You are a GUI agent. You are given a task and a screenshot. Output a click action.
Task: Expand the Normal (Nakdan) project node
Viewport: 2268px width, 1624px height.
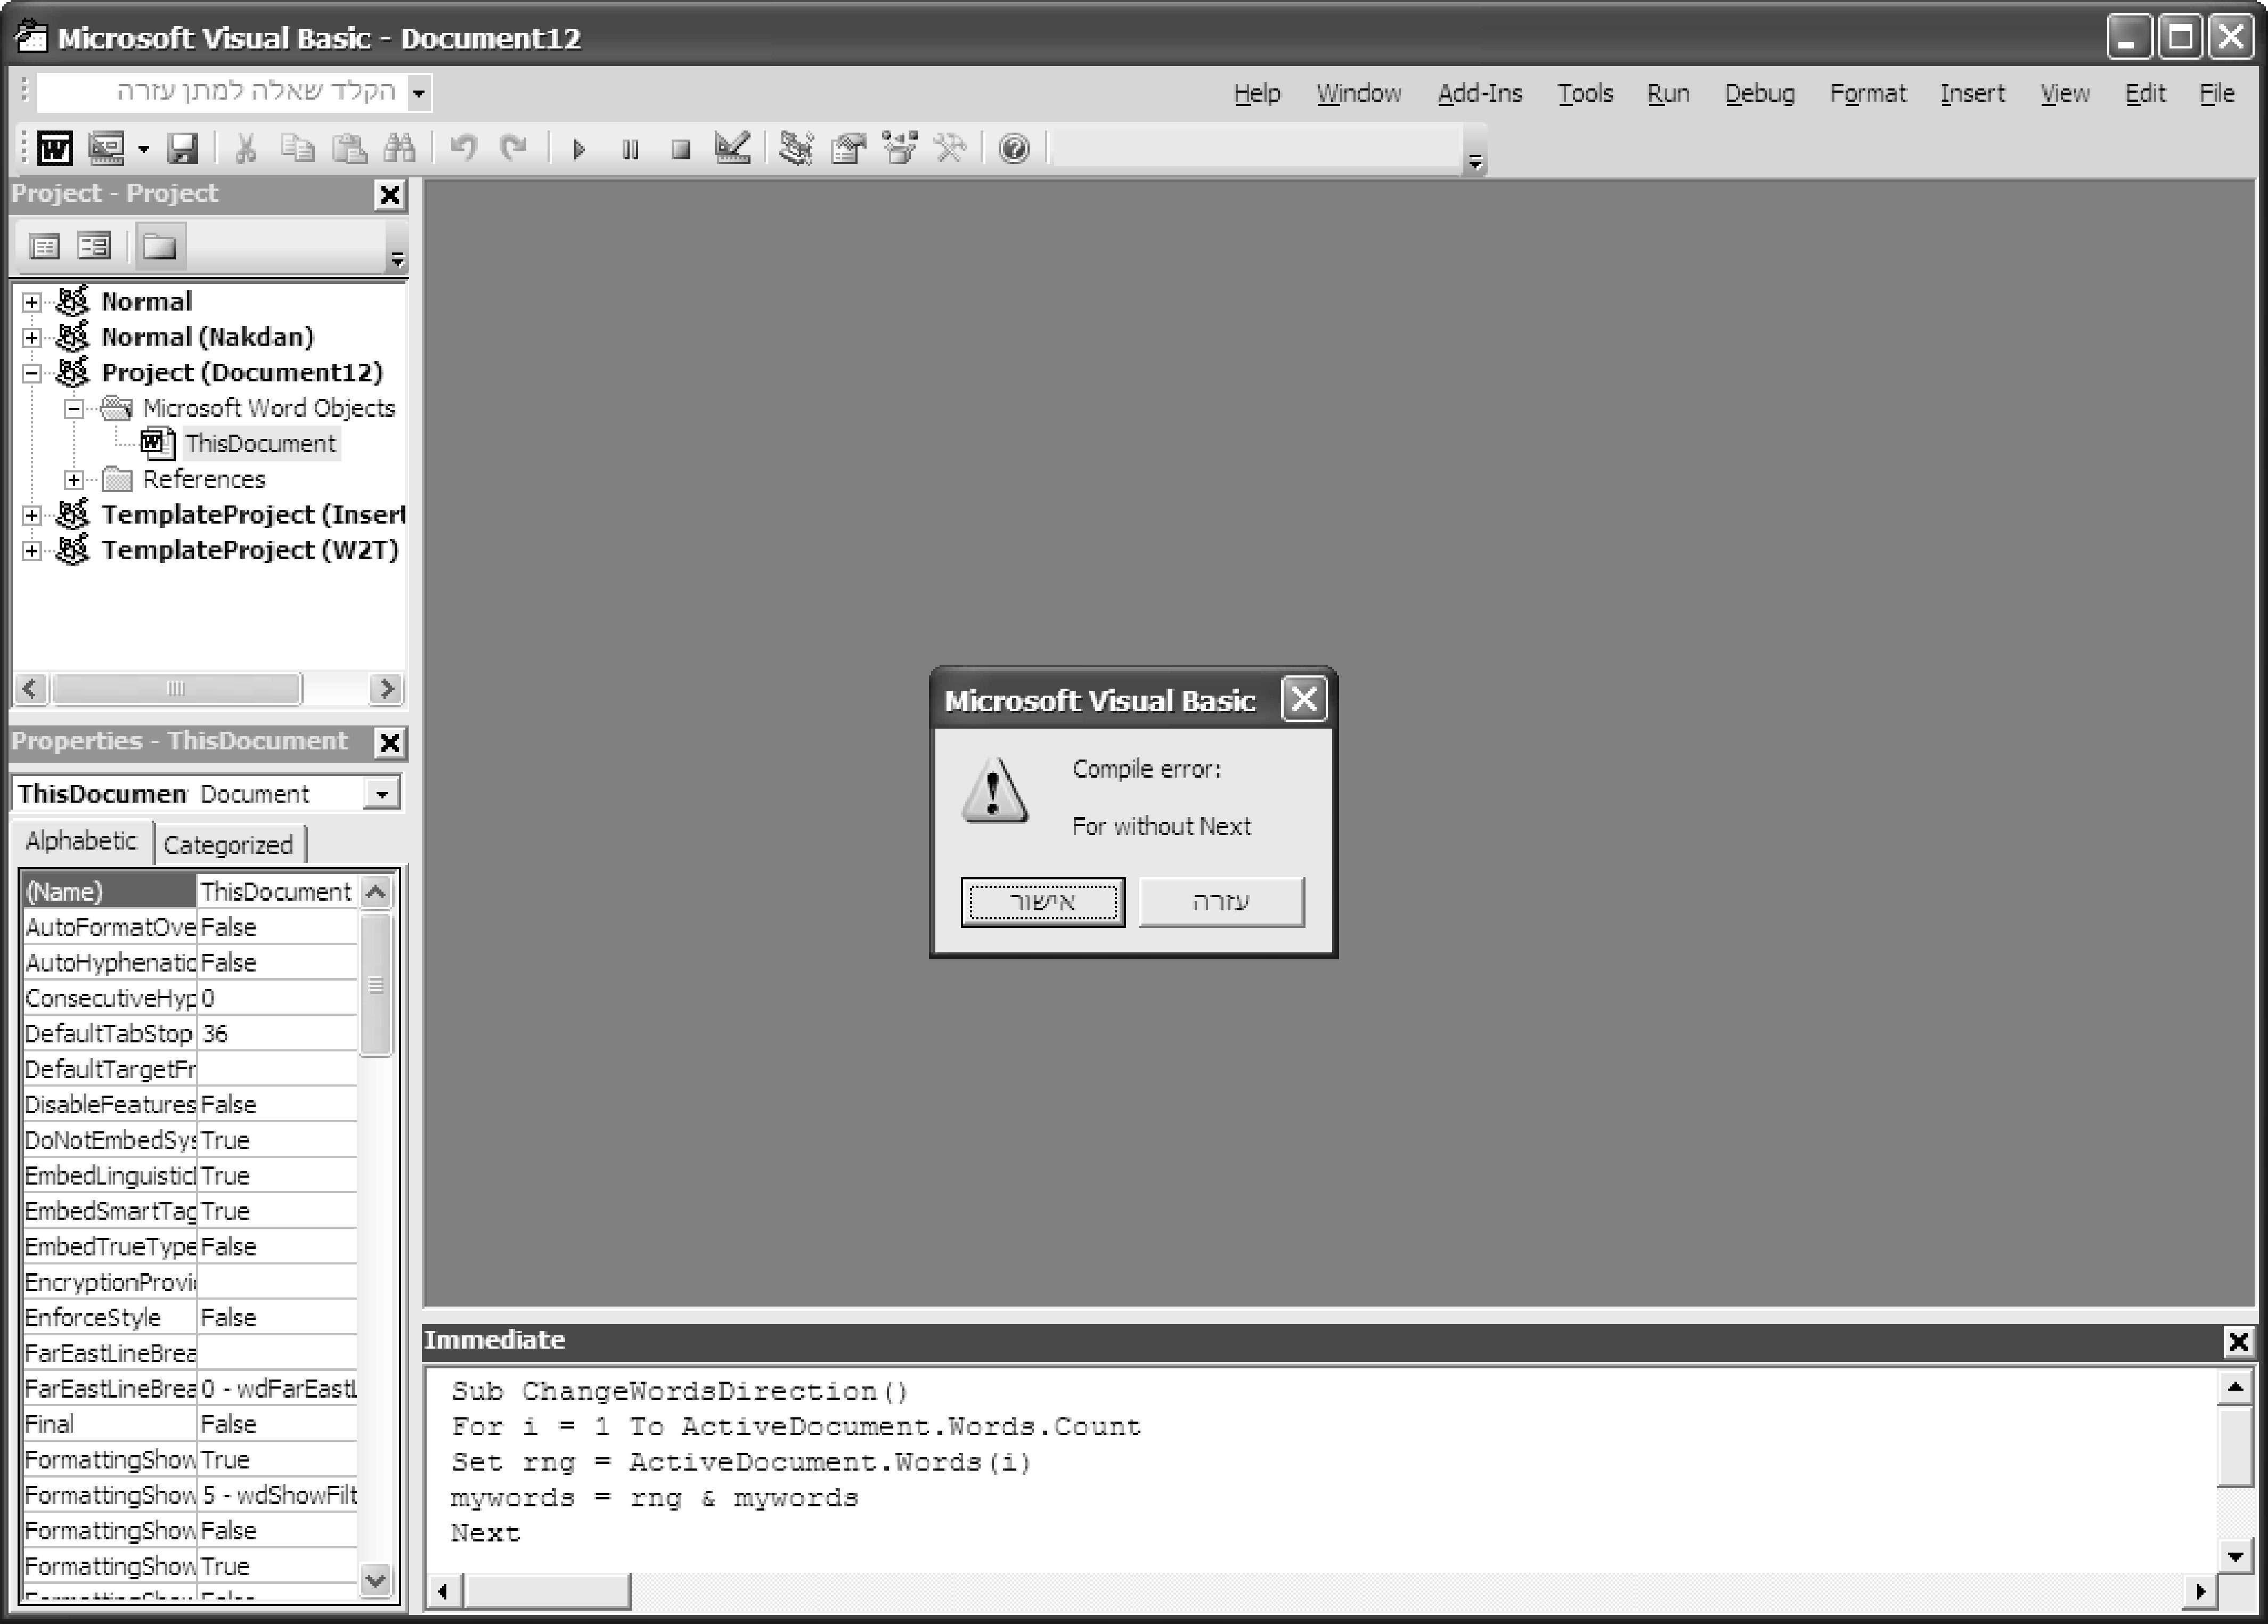pos(32,338)
